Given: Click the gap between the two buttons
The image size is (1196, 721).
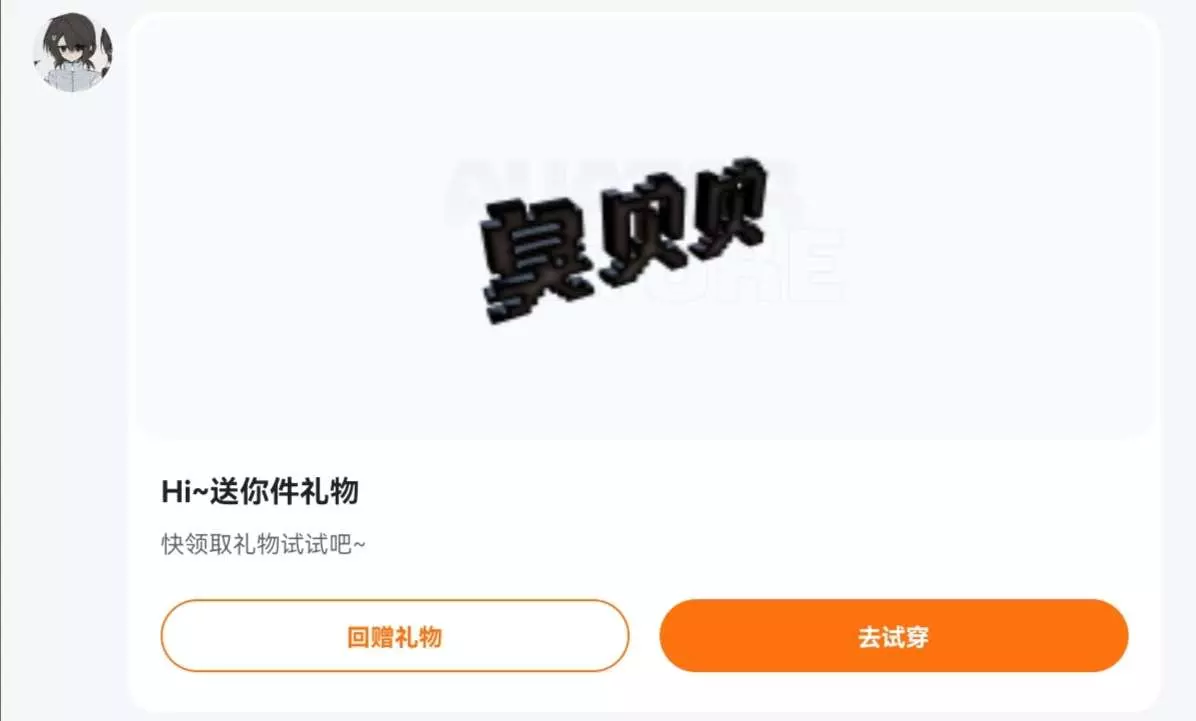Looking at the screenshot, I should click(x=645, y=636).
